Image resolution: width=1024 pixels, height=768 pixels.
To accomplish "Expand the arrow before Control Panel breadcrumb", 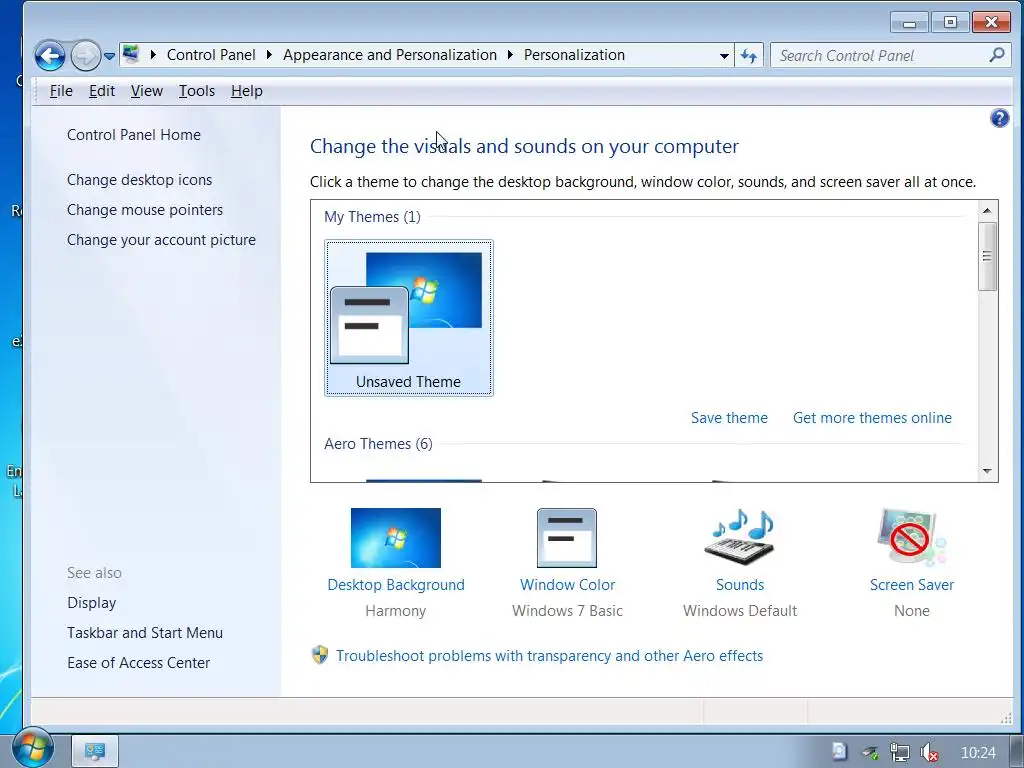I will pyautogui.click(x=153, y=55).
